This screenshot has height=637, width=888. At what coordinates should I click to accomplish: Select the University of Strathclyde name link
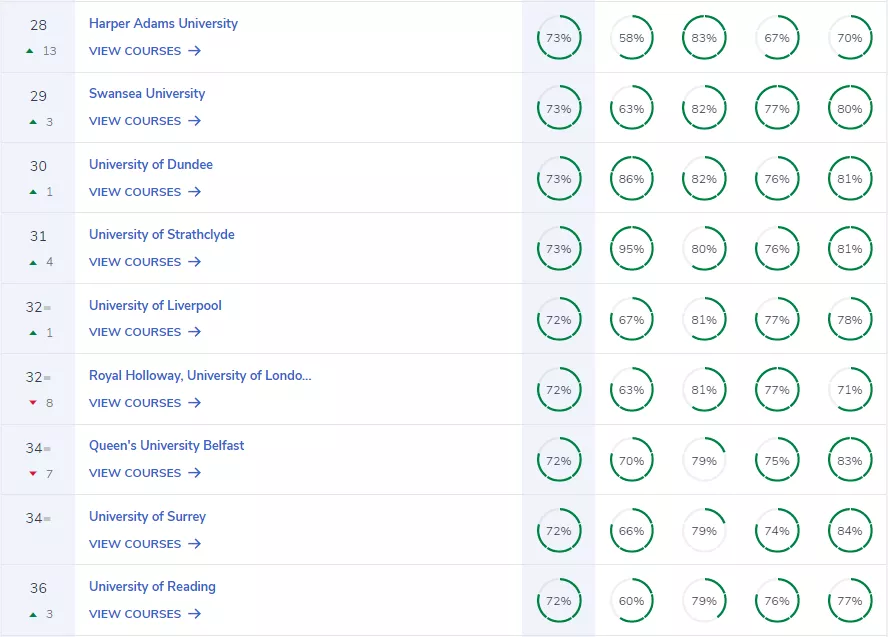click(x=162, y=234)
